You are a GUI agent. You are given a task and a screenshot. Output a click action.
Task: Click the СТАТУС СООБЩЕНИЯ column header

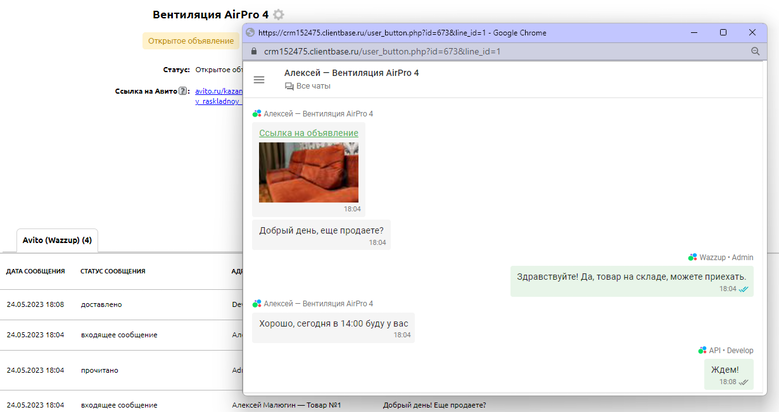coord(113,271)
